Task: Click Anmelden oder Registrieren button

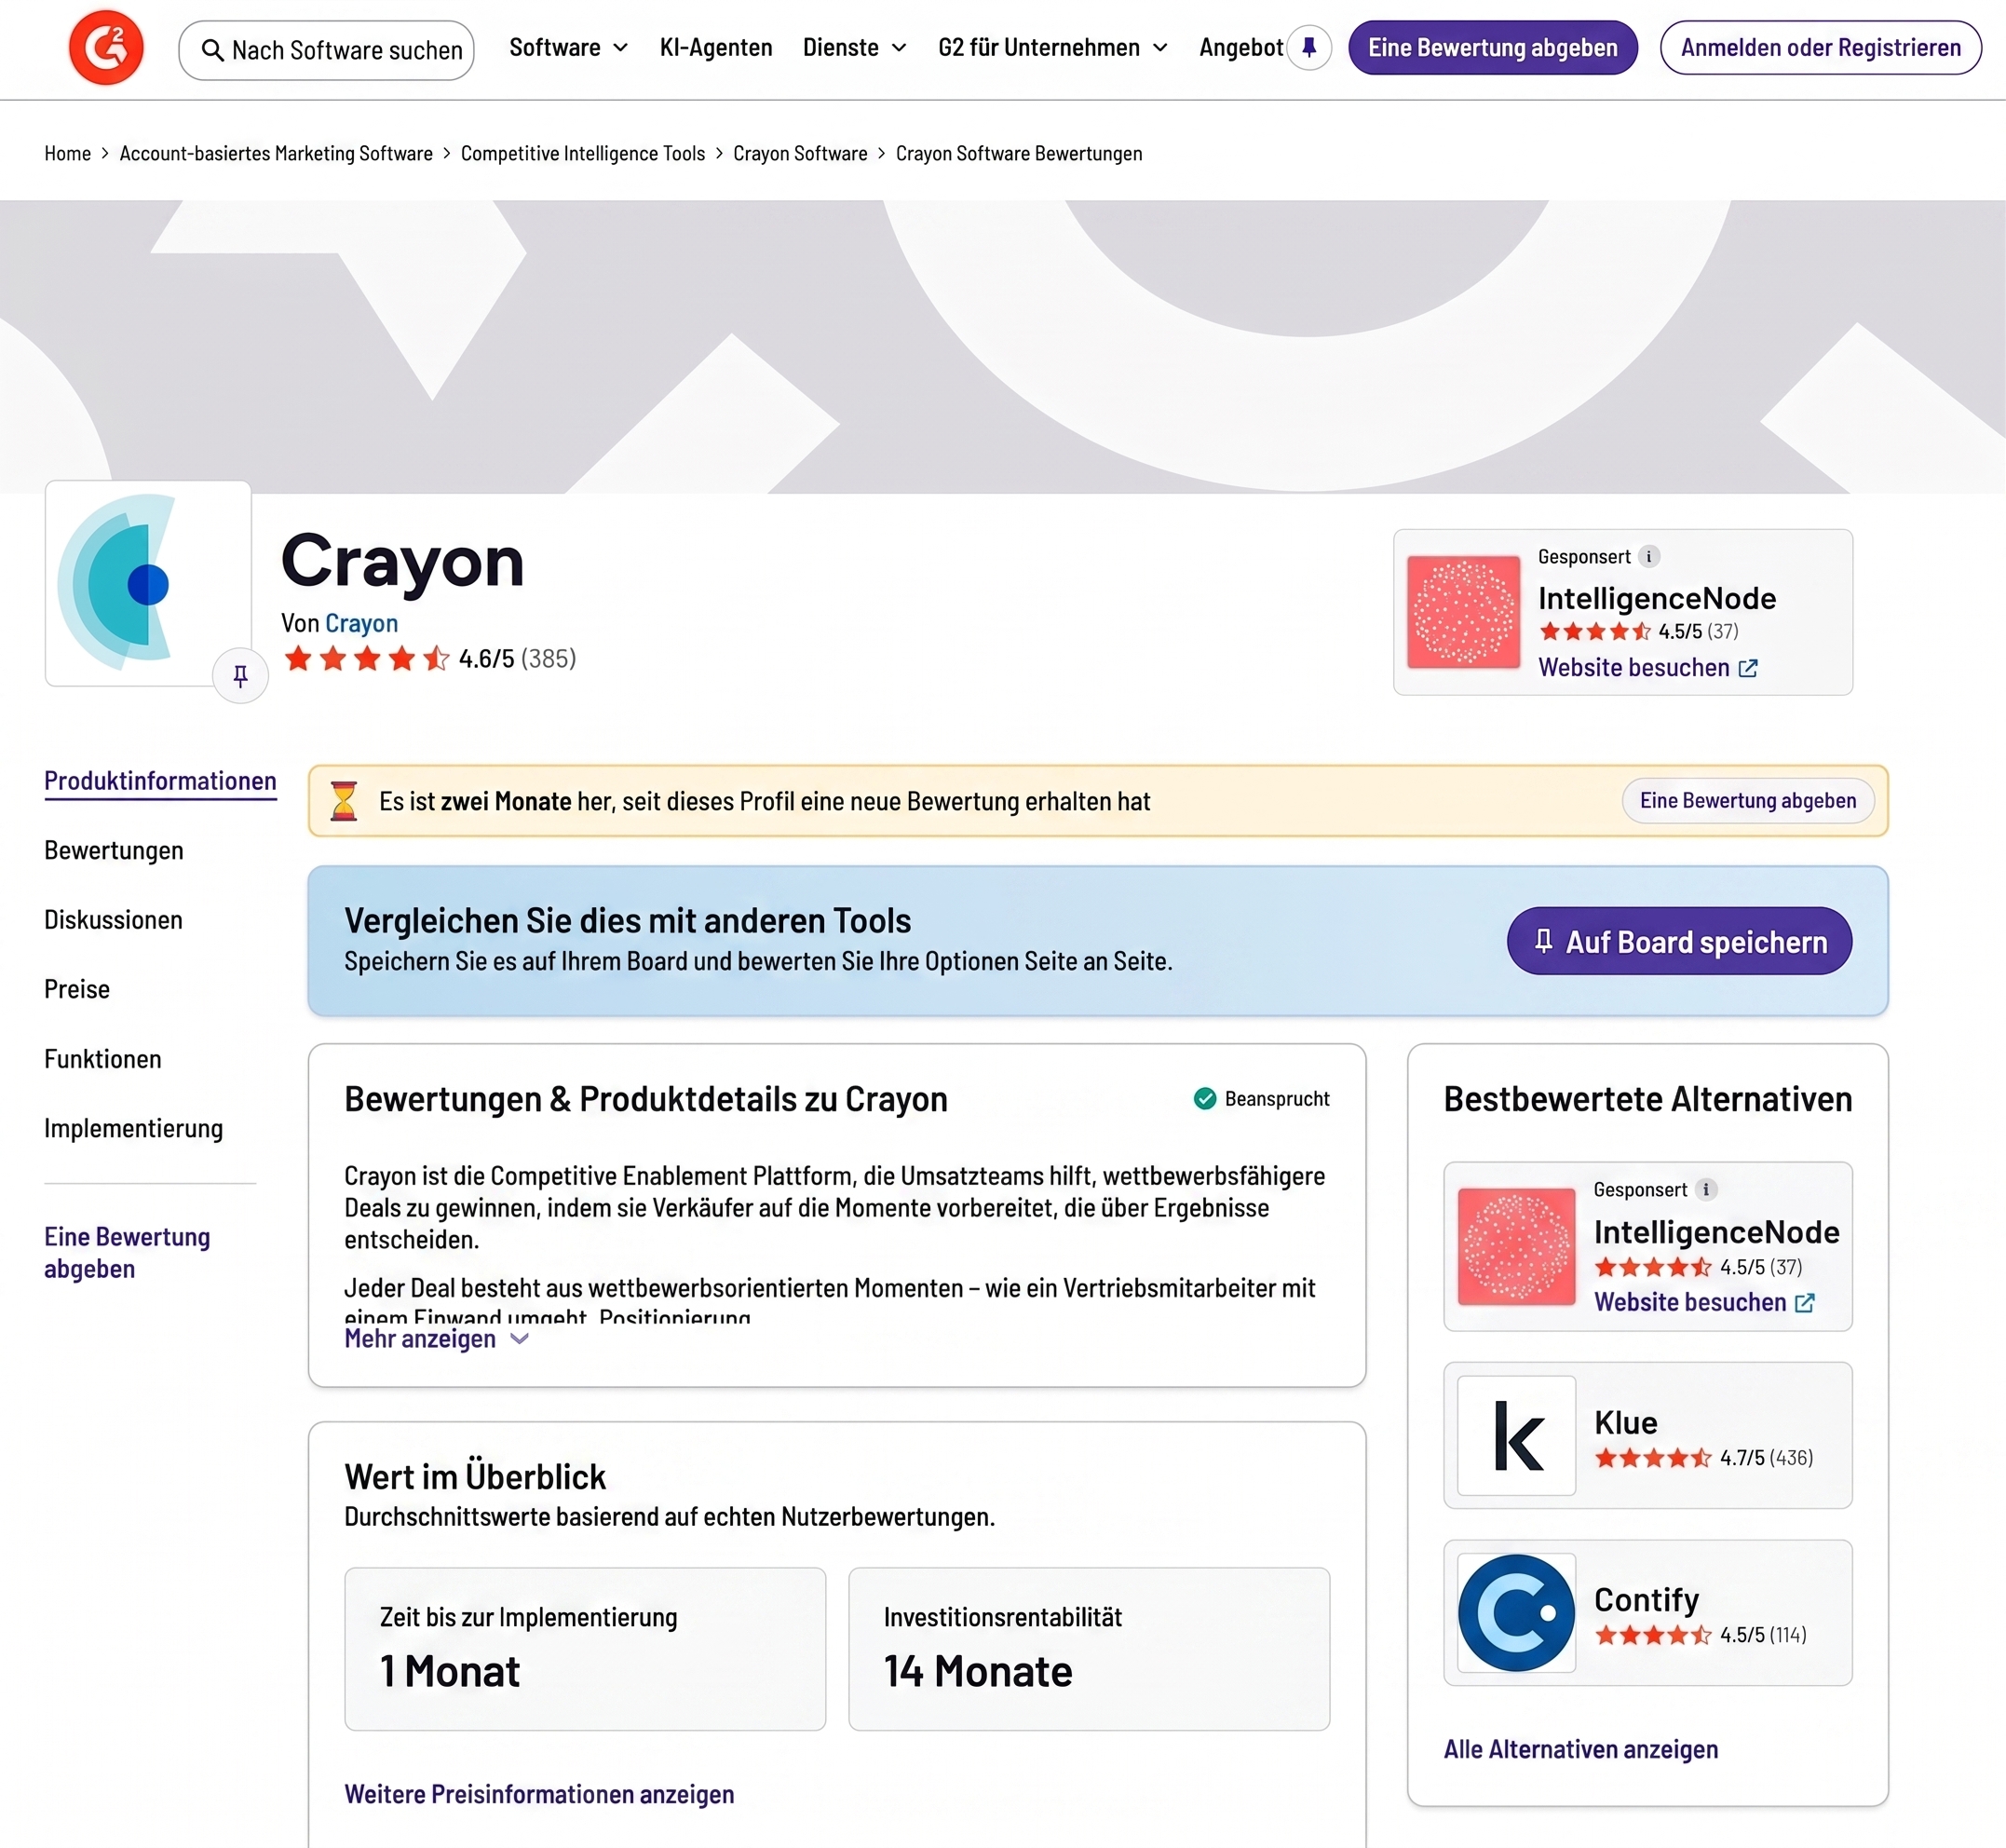Action: (1820, 47)
